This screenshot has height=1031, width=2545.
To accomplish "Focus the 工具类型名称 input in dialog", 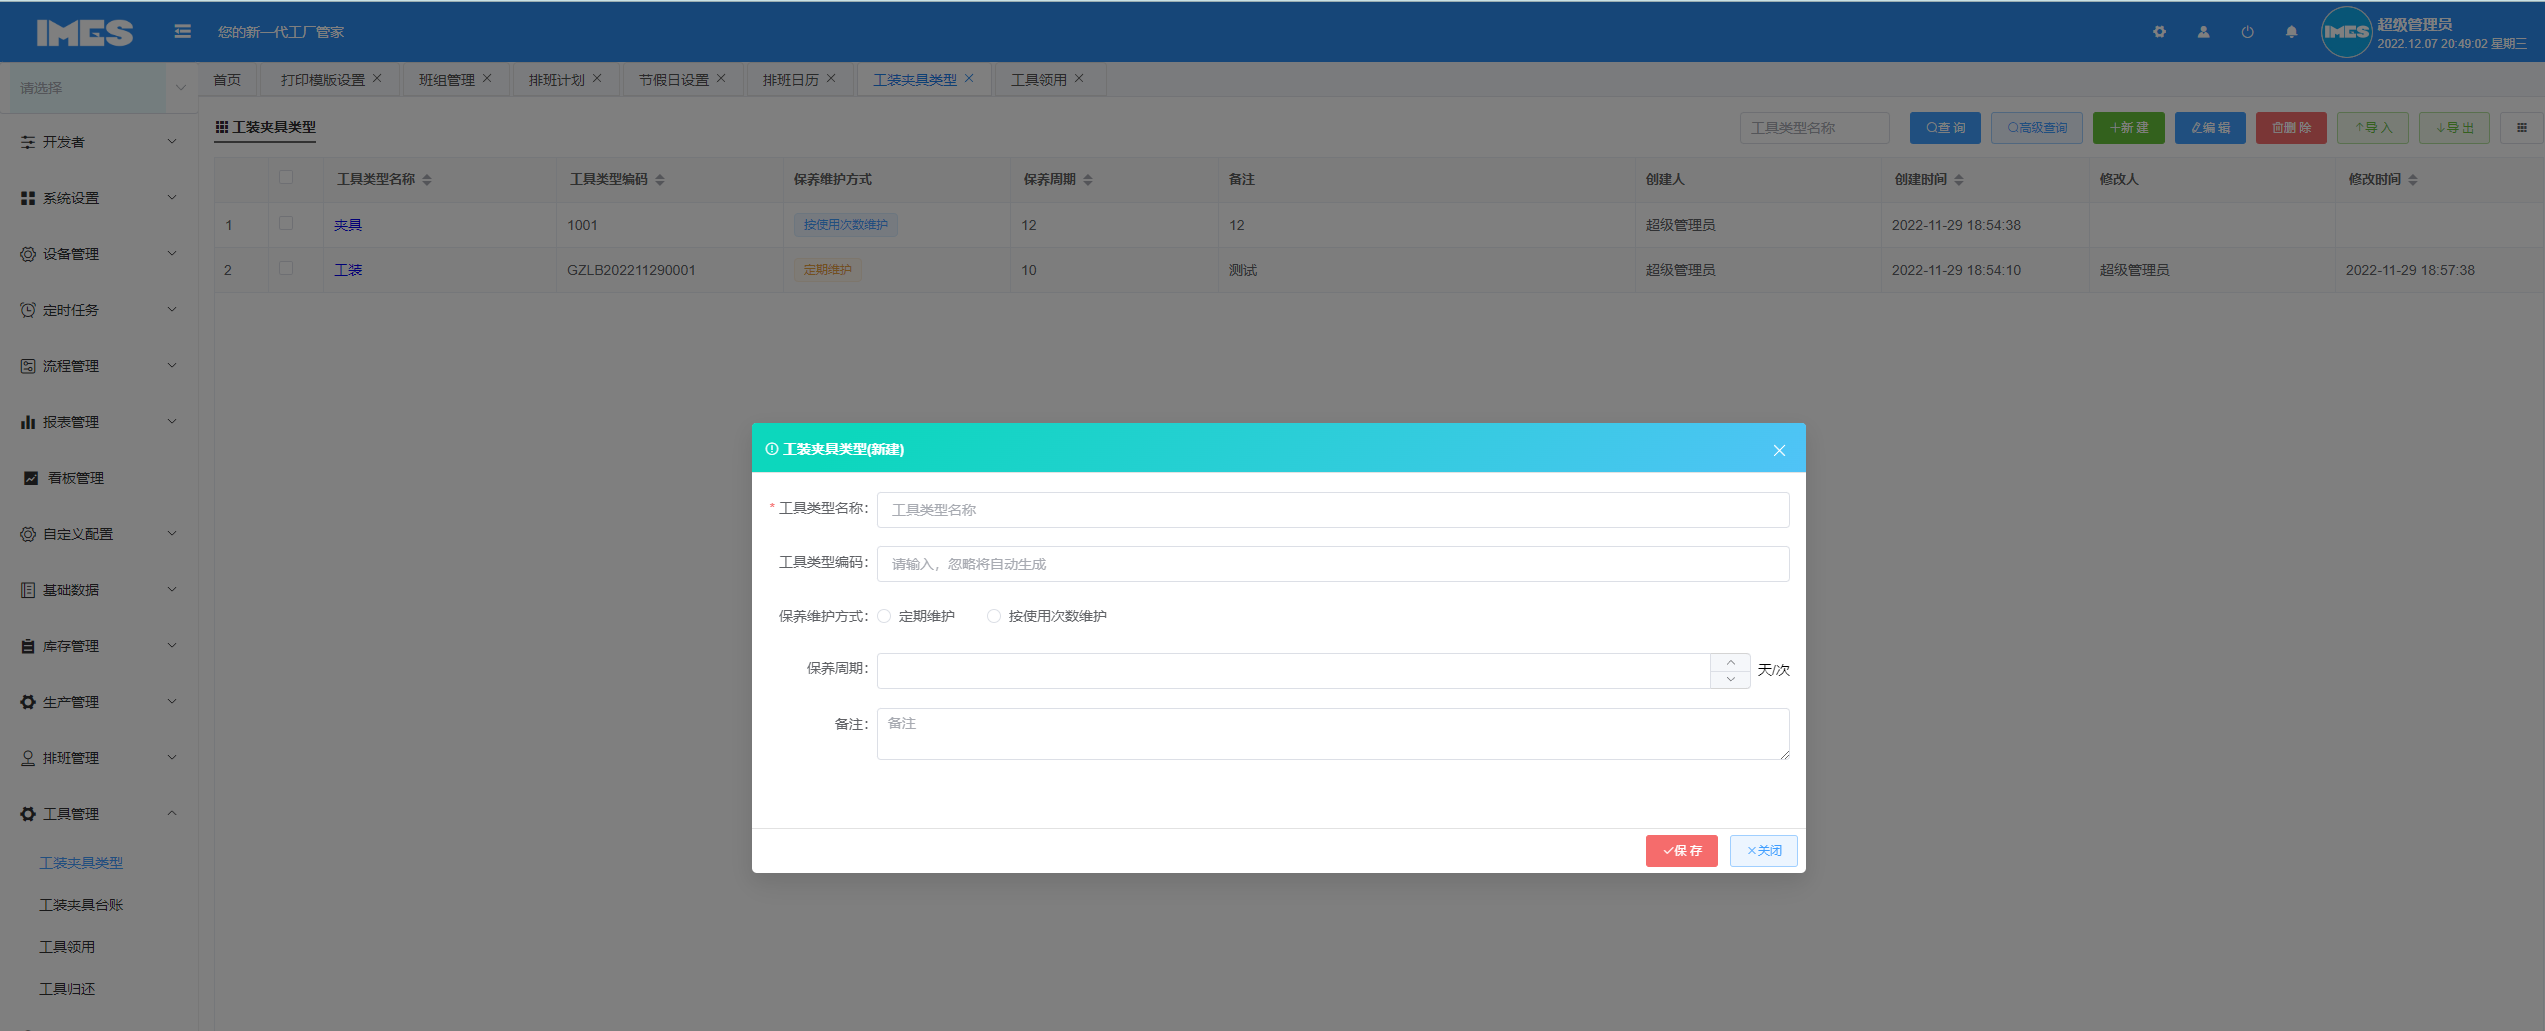I will click(1333, 510).
